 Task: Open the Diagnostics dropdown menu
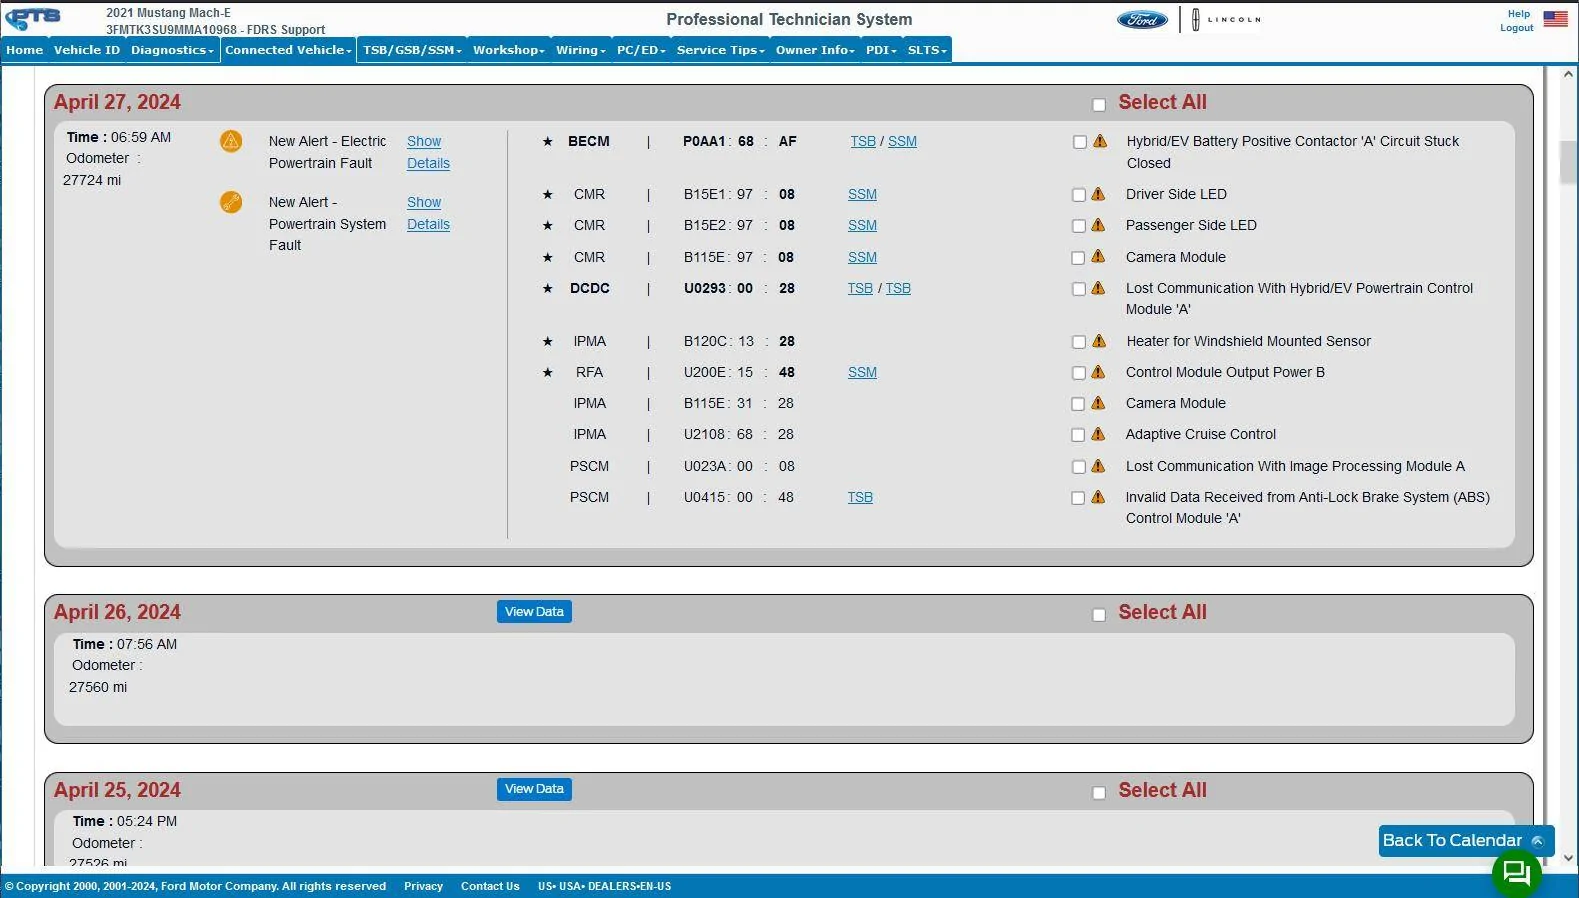pyautogui.click(x=172, y=50)
